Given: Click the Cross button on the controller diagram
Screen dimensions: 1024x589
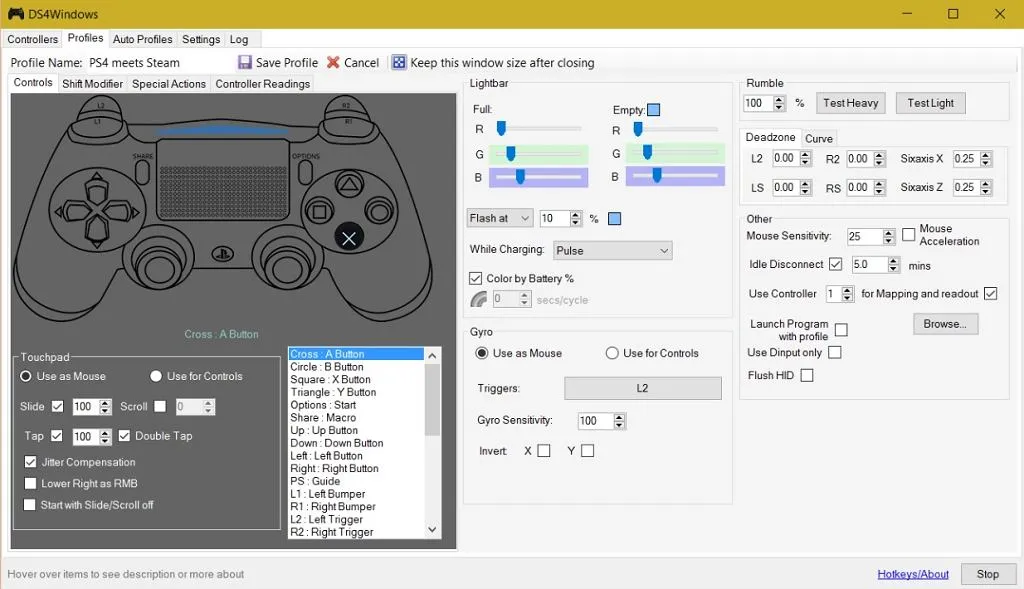Looking at the screenshot, I should 349,238.
